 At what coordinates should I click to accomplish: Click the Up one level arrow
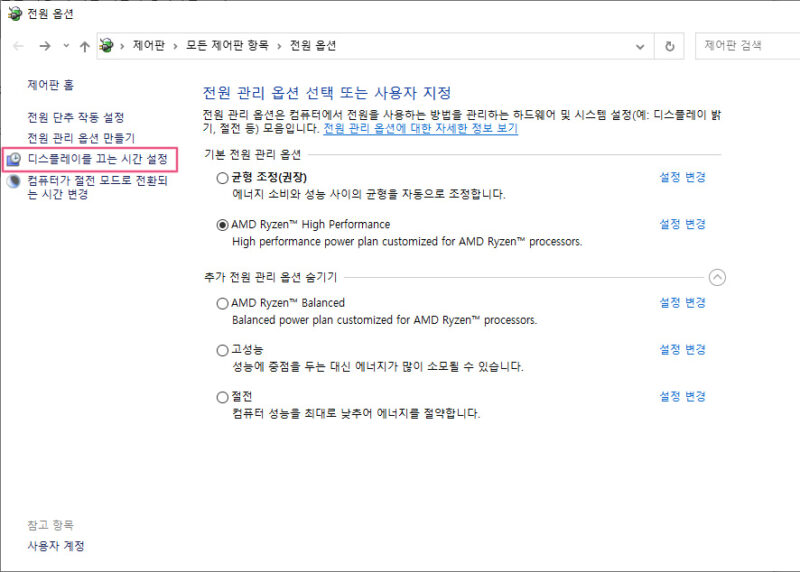tap(85, 46)
